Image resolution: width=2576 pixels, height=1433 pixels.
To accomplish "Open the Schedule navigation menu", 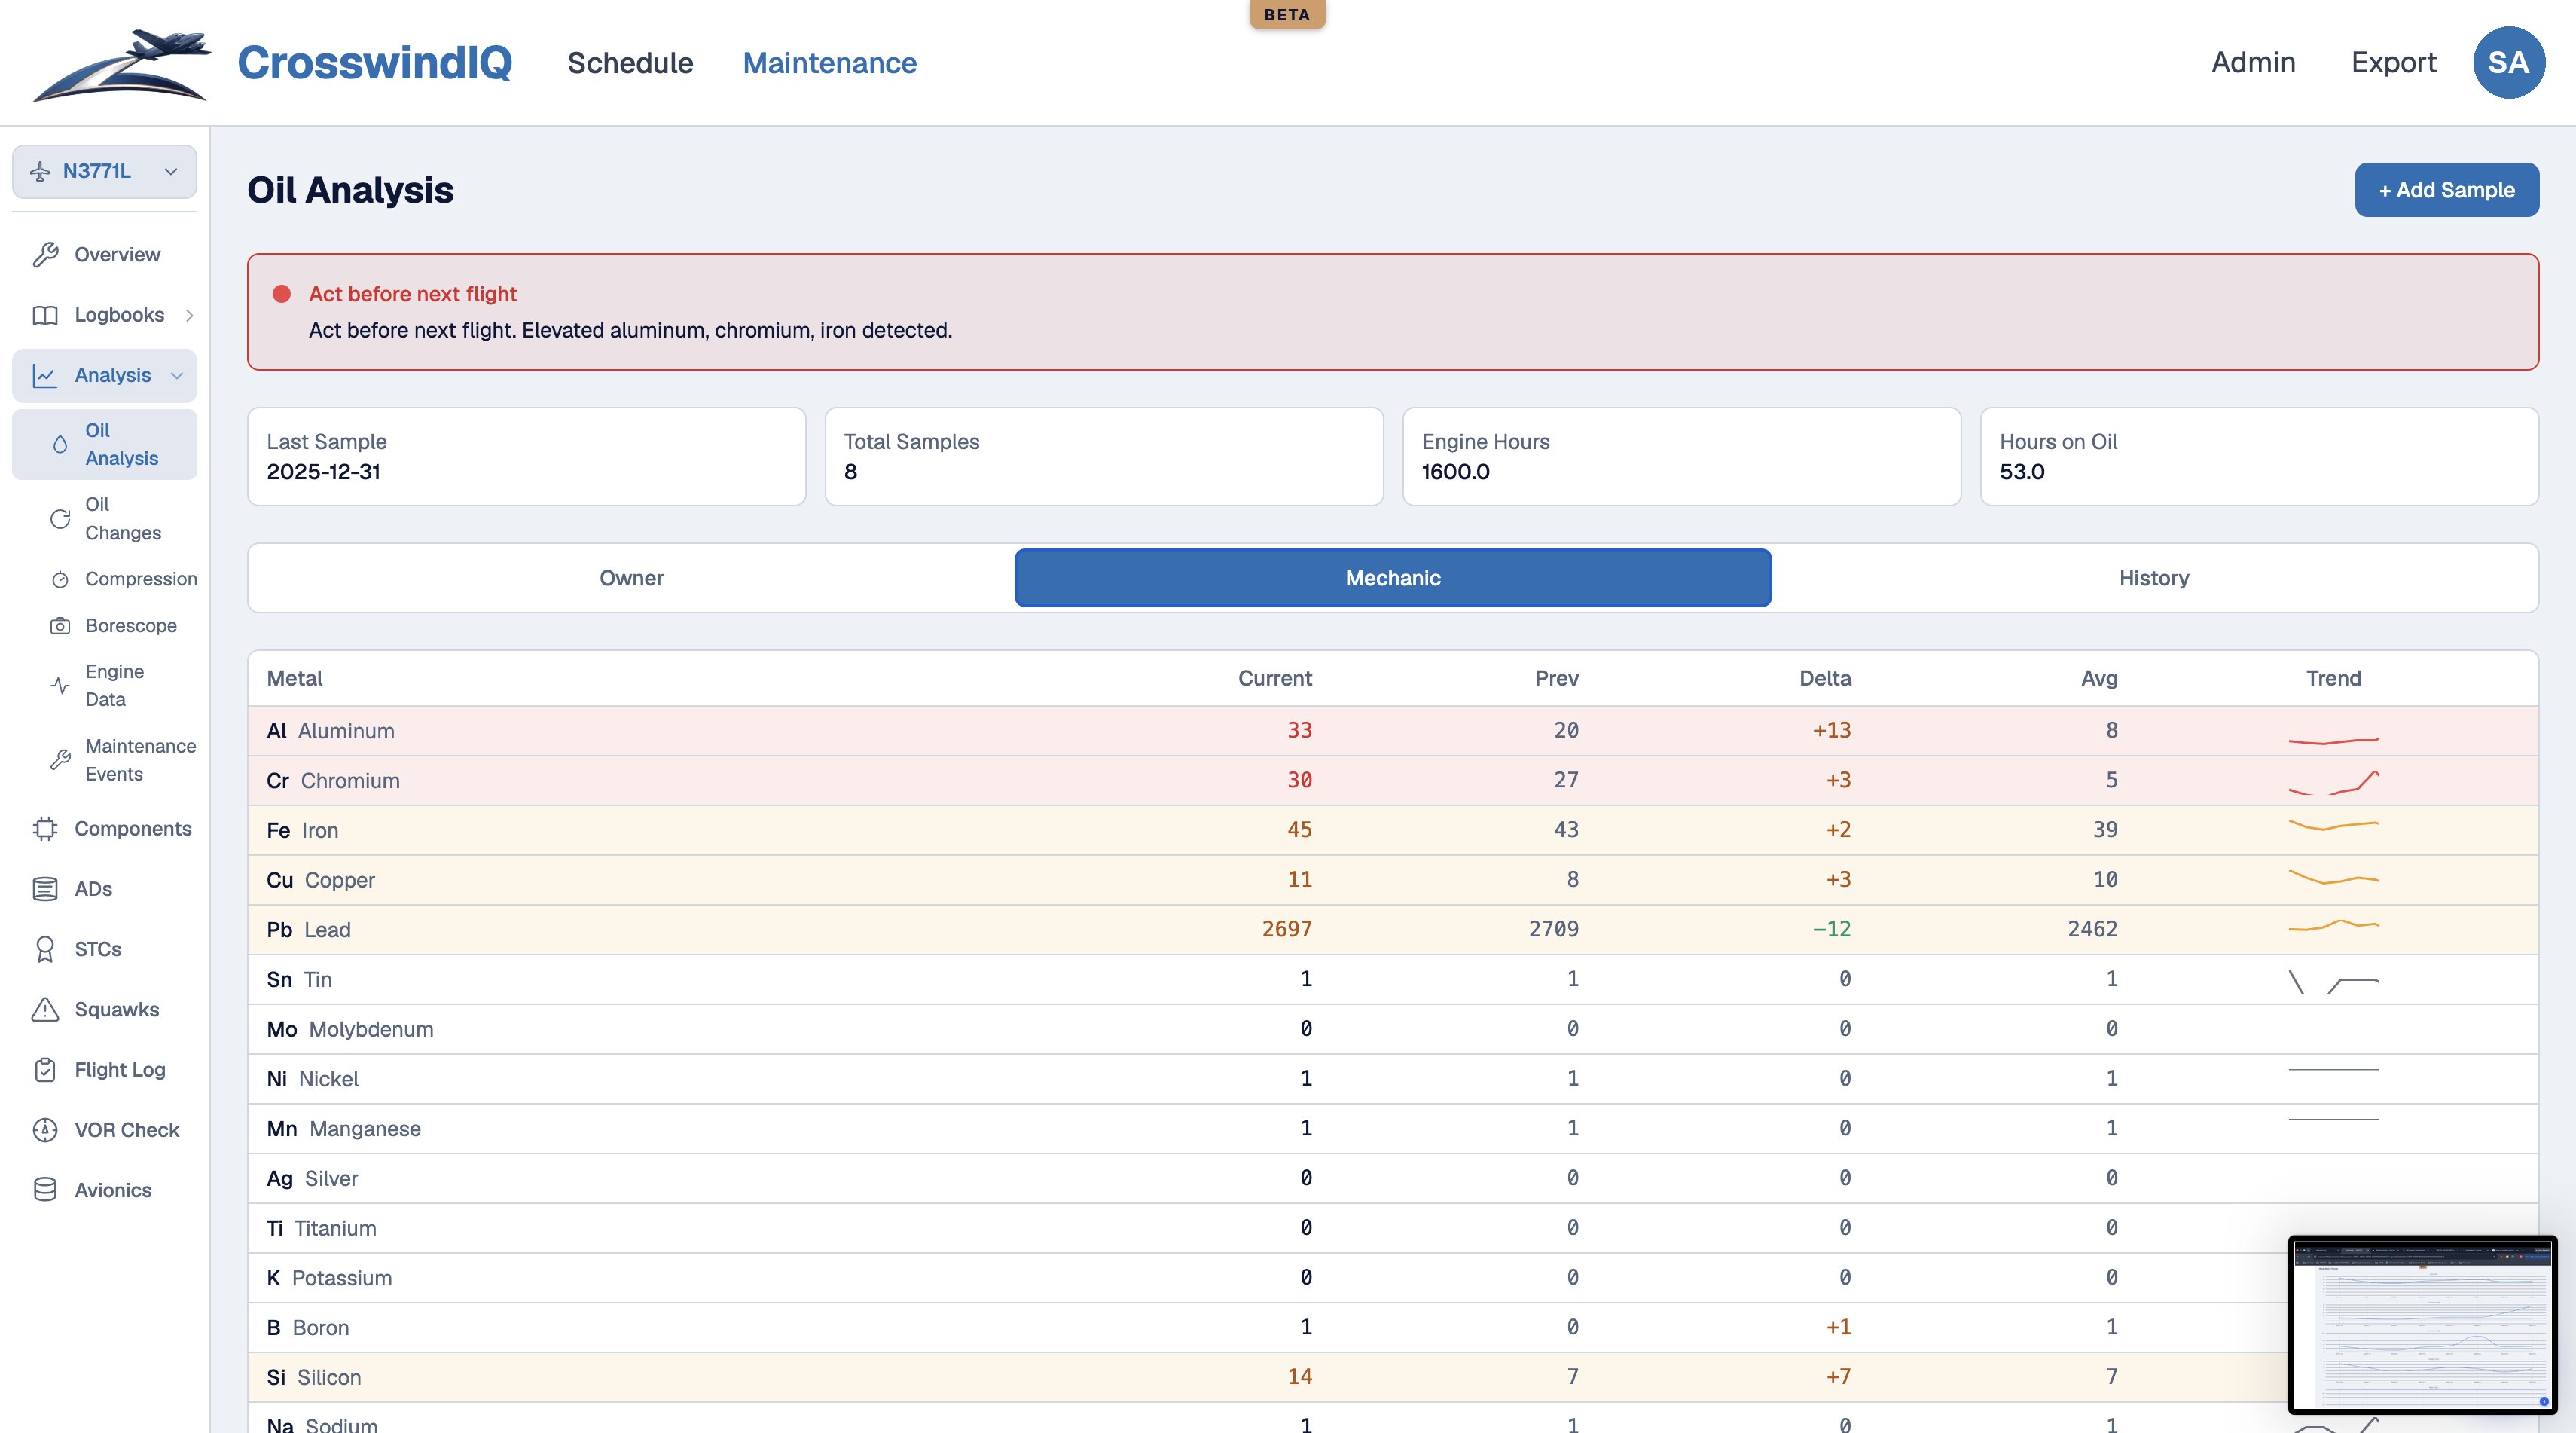I will click(630, 63).
